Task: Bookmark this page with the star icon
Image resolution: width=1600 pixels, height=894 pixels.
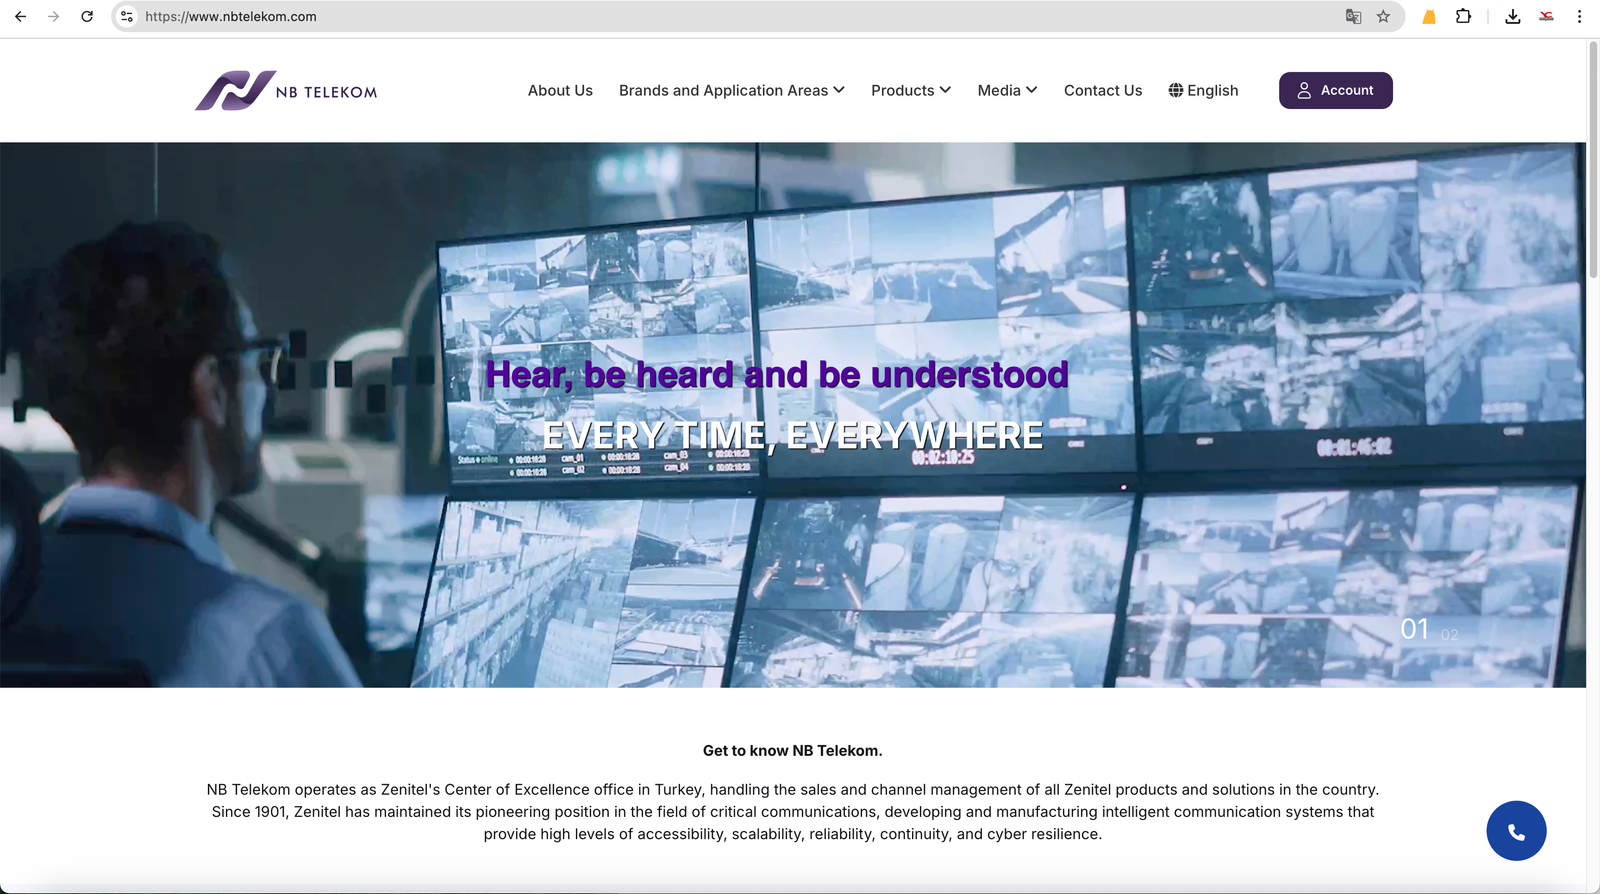Action: tap(1383, 17)
